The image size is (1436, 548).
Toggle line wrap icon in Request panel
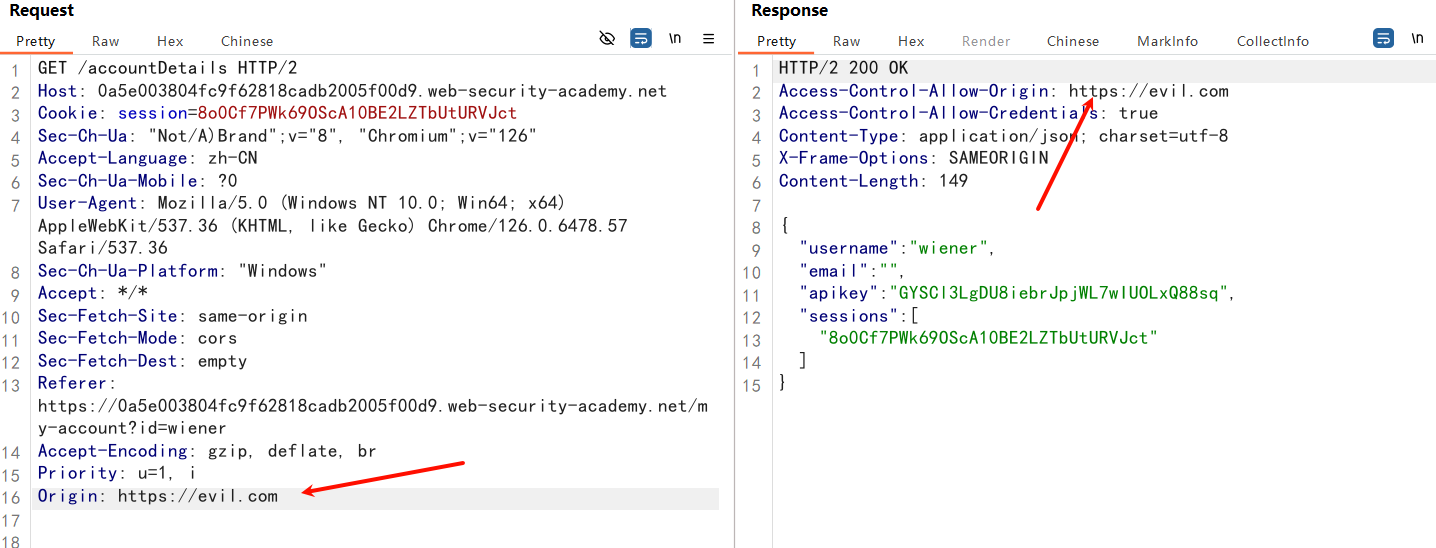click(x=641, y=39)
